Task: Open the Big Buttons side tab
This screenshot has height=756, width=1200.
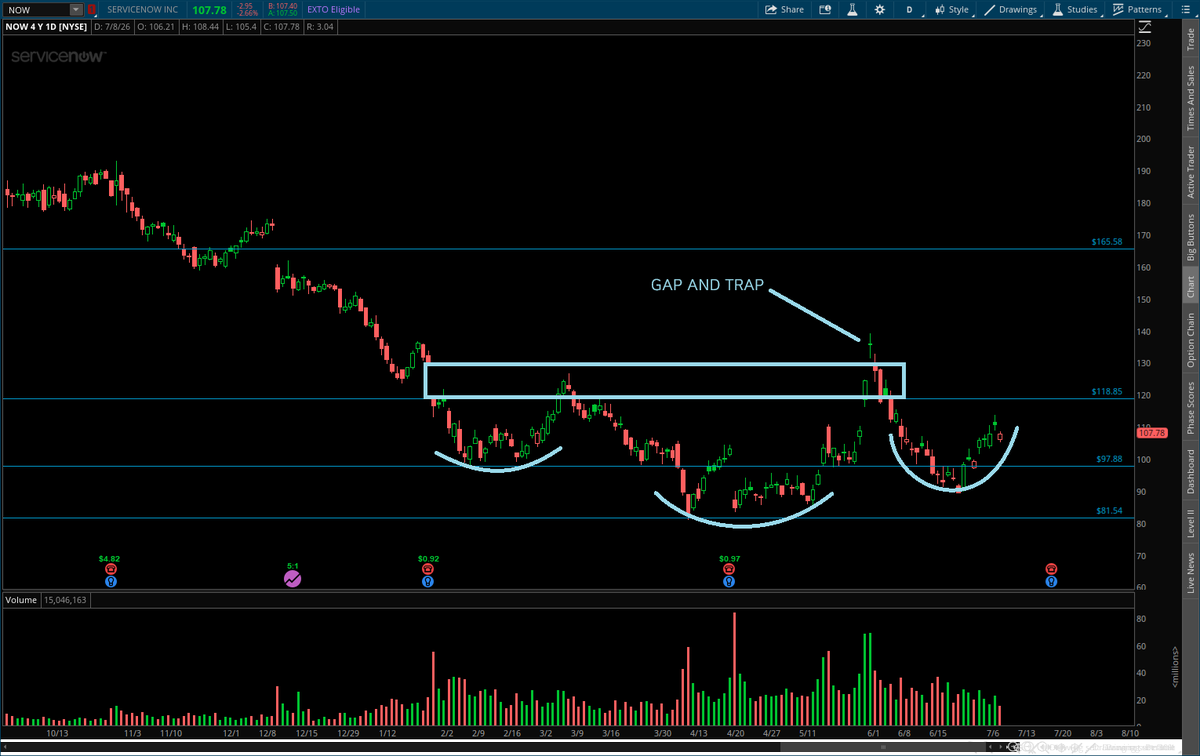Action: 1190,236
